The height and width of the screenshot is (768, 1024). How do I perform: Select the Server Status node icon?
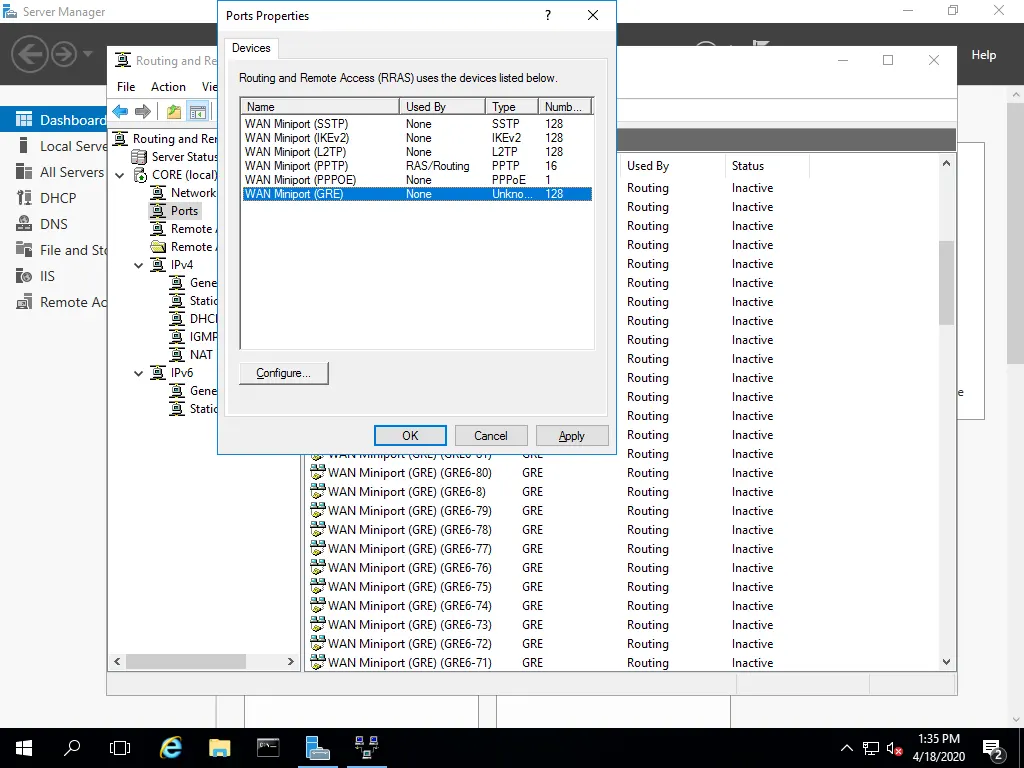click(139, 157)
